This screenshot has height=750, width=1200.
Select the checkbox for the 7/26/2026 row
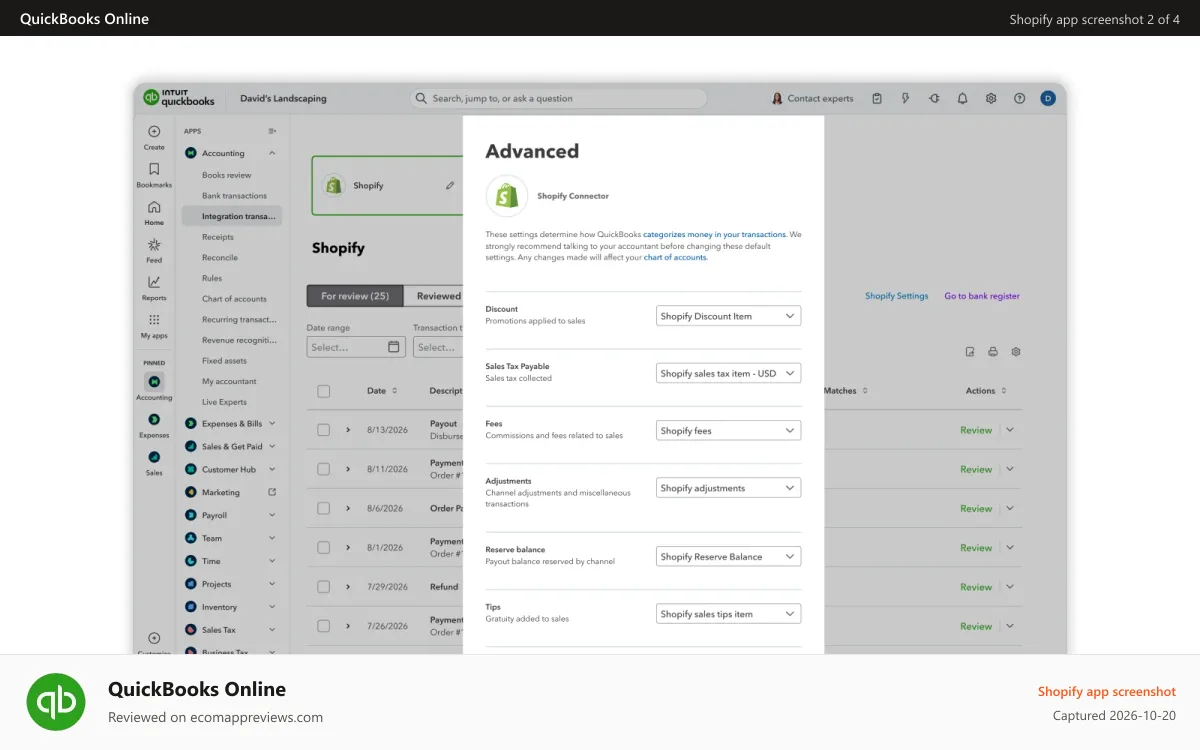click(x=323, y=626)
